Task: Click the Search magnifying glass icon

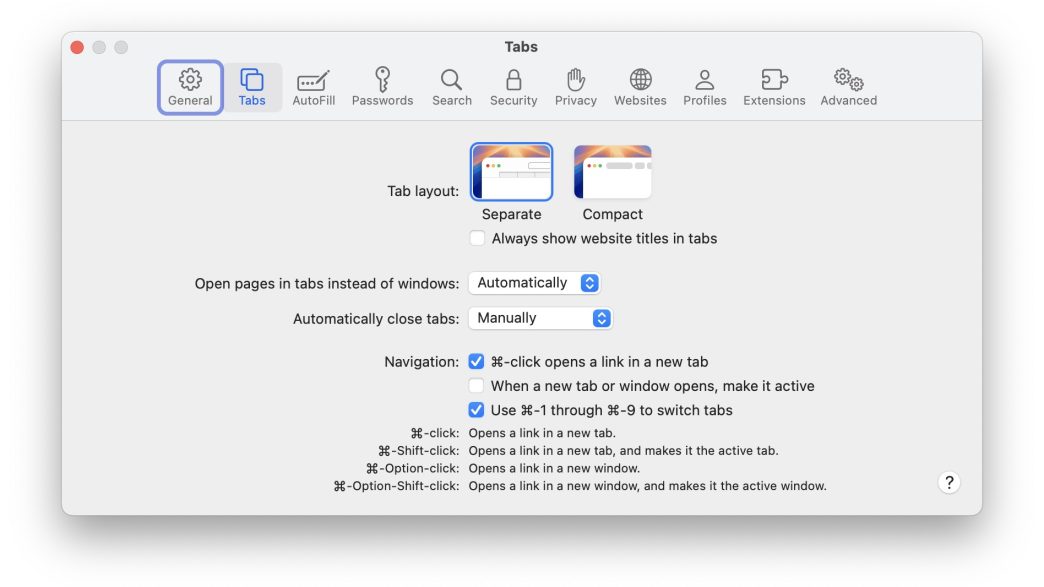Action: 451,80
